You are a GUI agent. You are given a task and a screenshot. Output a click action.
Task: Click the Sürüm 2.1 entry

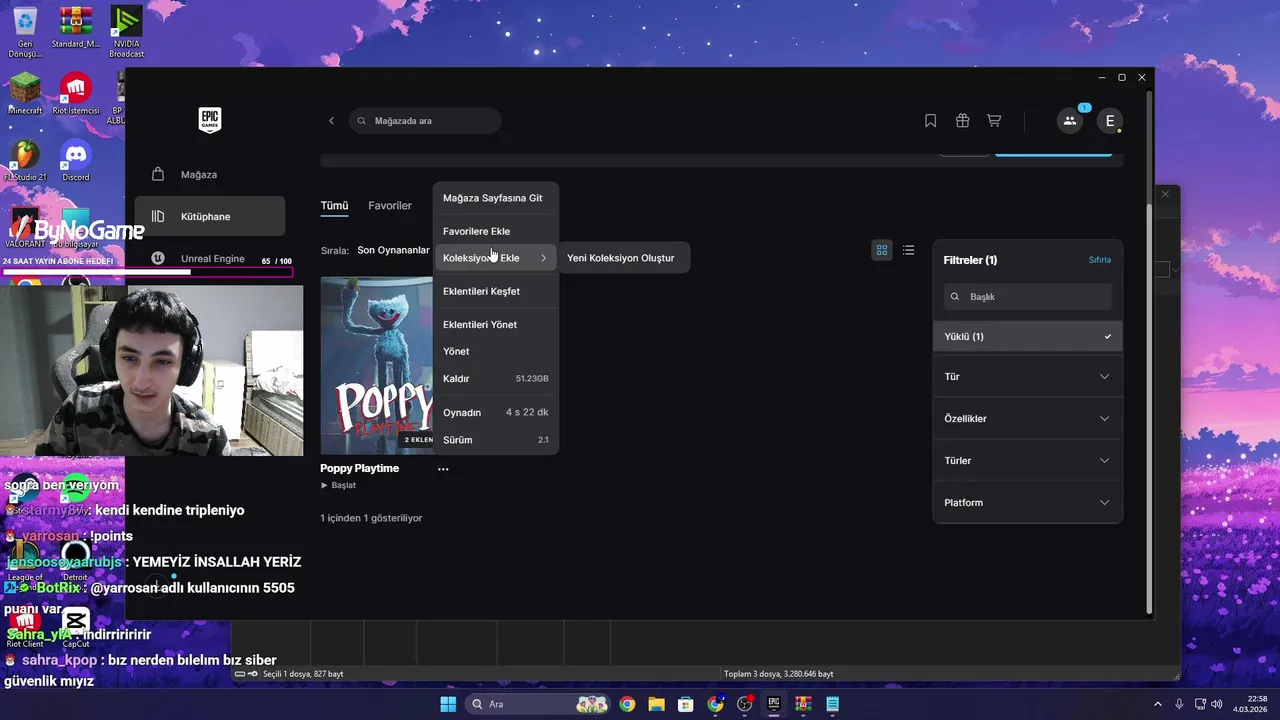point(496,440)
